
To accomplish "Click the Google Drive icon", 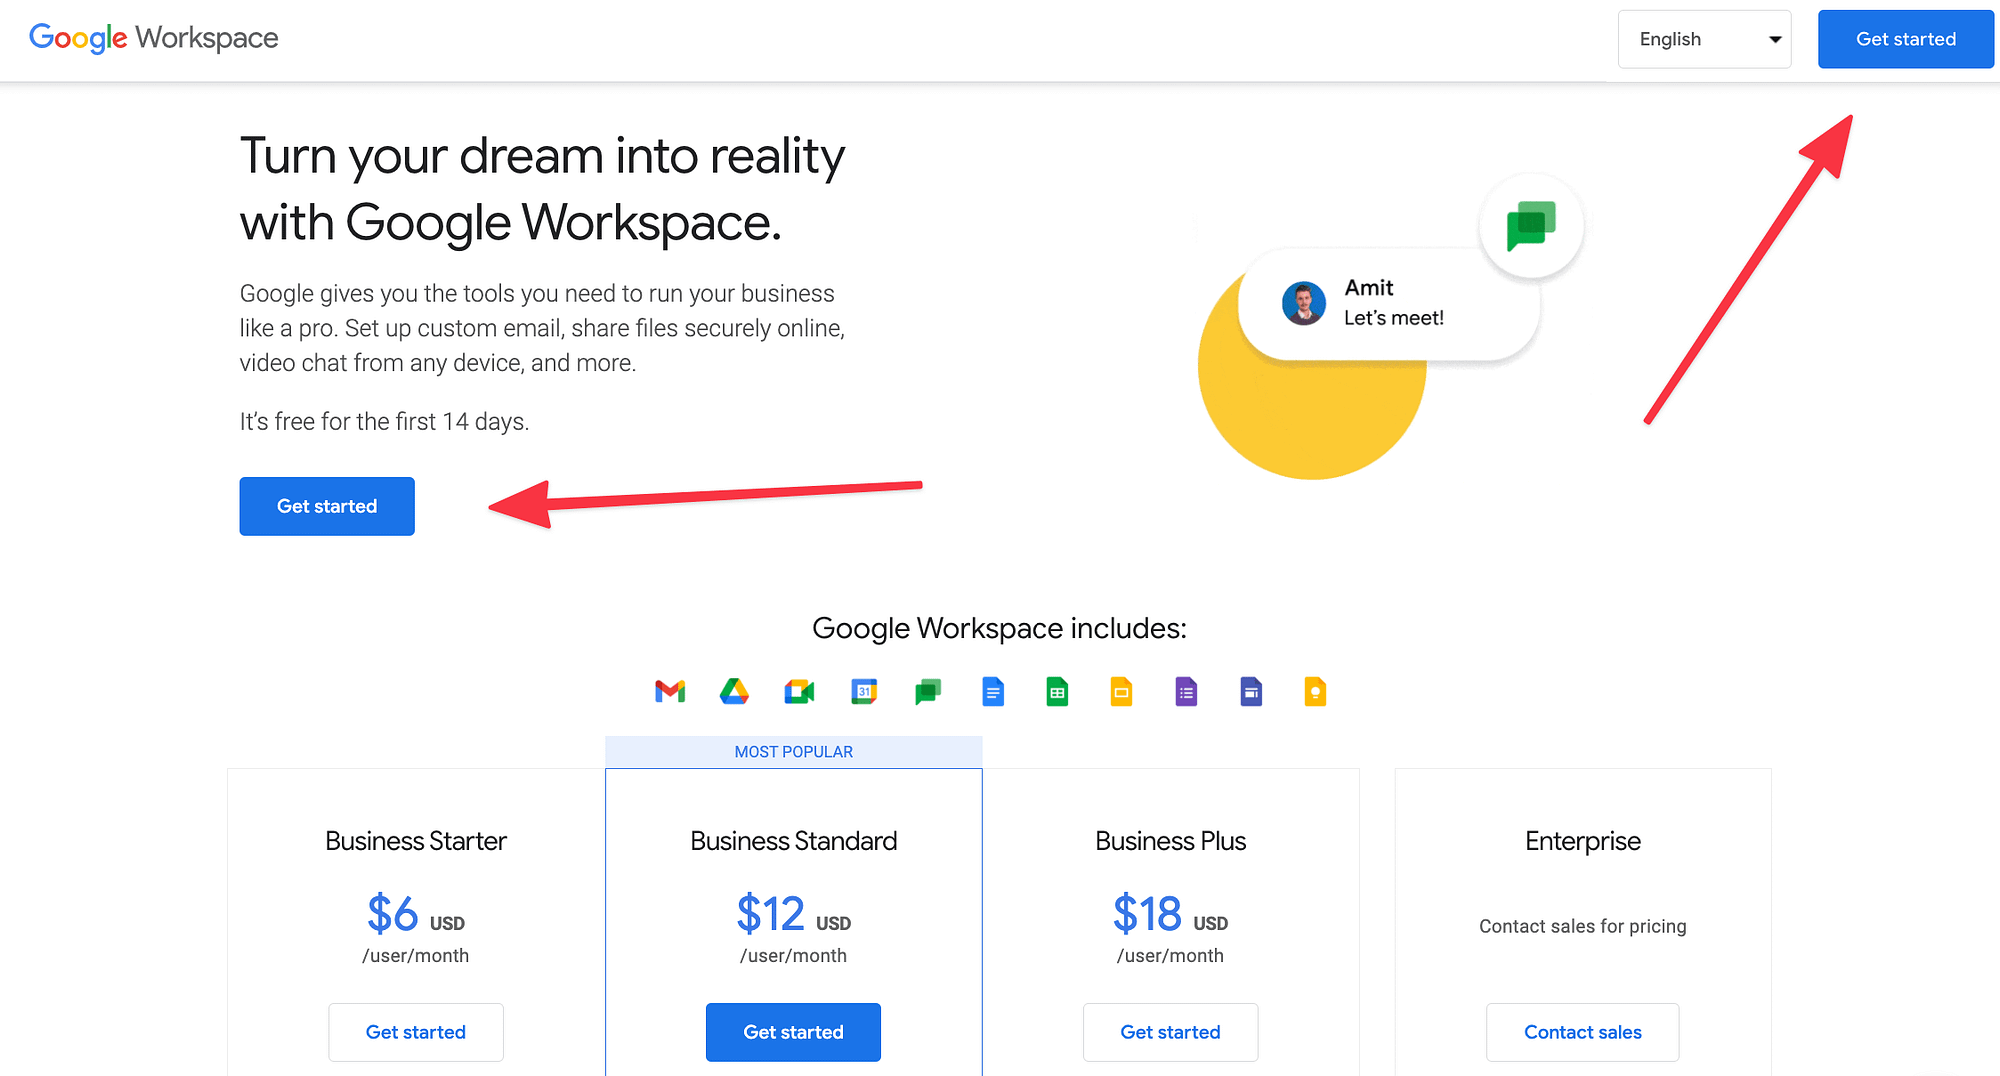I will coord(734,691).
